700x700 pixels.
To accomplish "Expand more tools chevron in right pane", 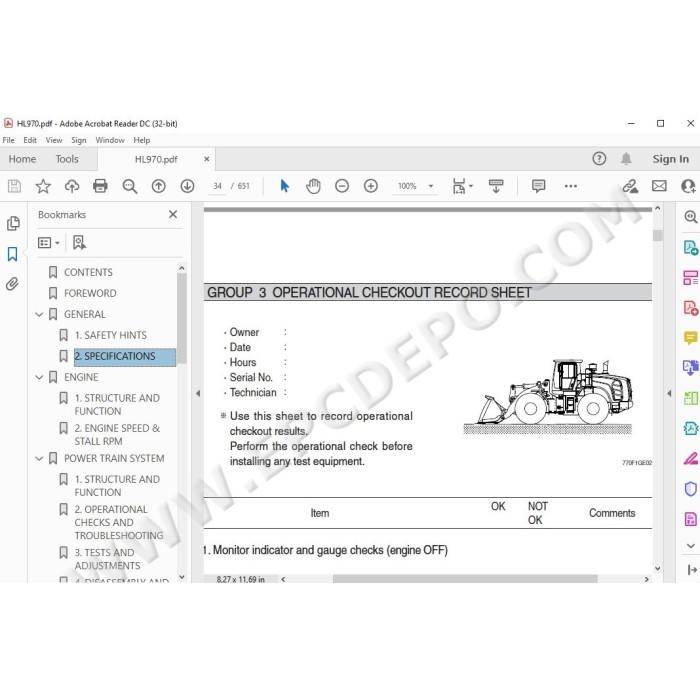I will tap(691, 546).
